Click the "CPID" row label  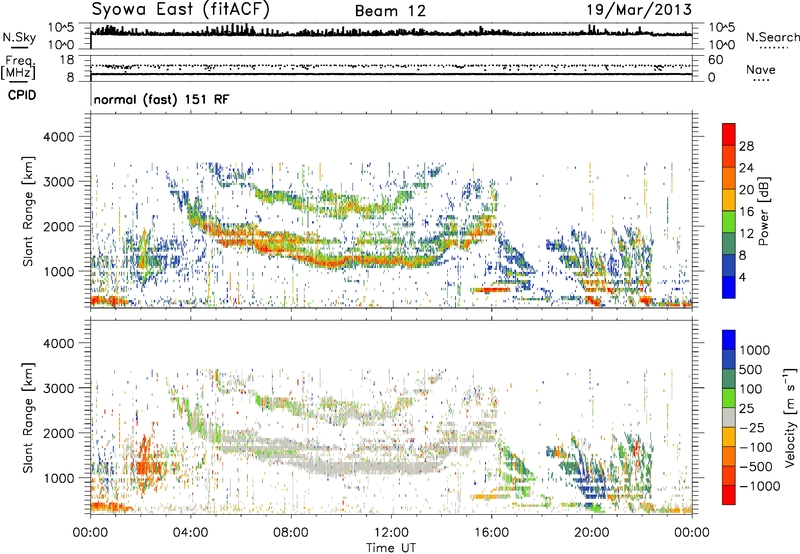pyautogui.click(x=22, y=95)
